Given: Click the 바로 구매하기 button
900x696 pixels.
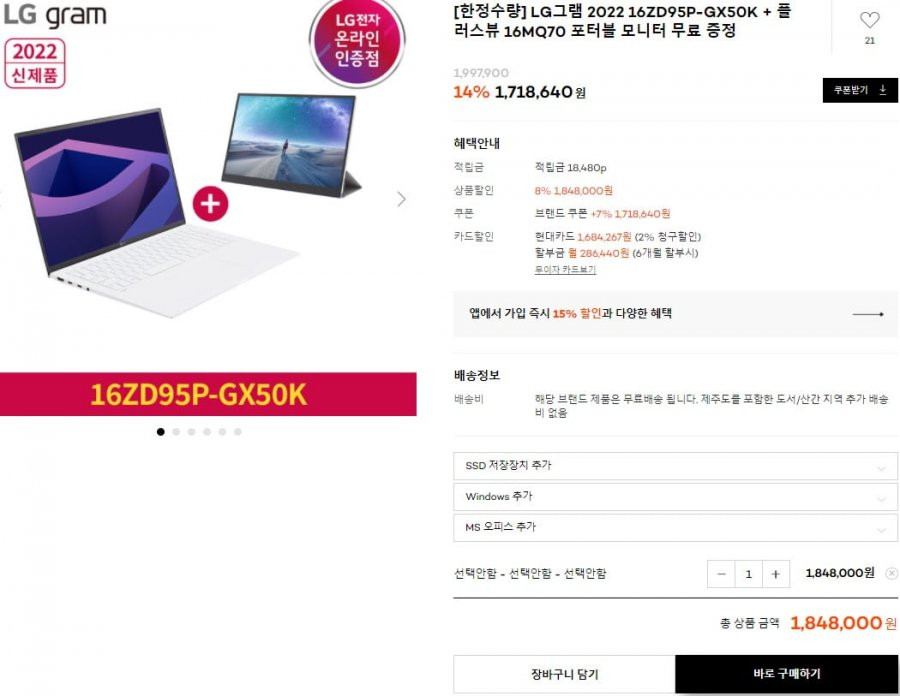Looking at the screenshot, I should coord(786,674).
